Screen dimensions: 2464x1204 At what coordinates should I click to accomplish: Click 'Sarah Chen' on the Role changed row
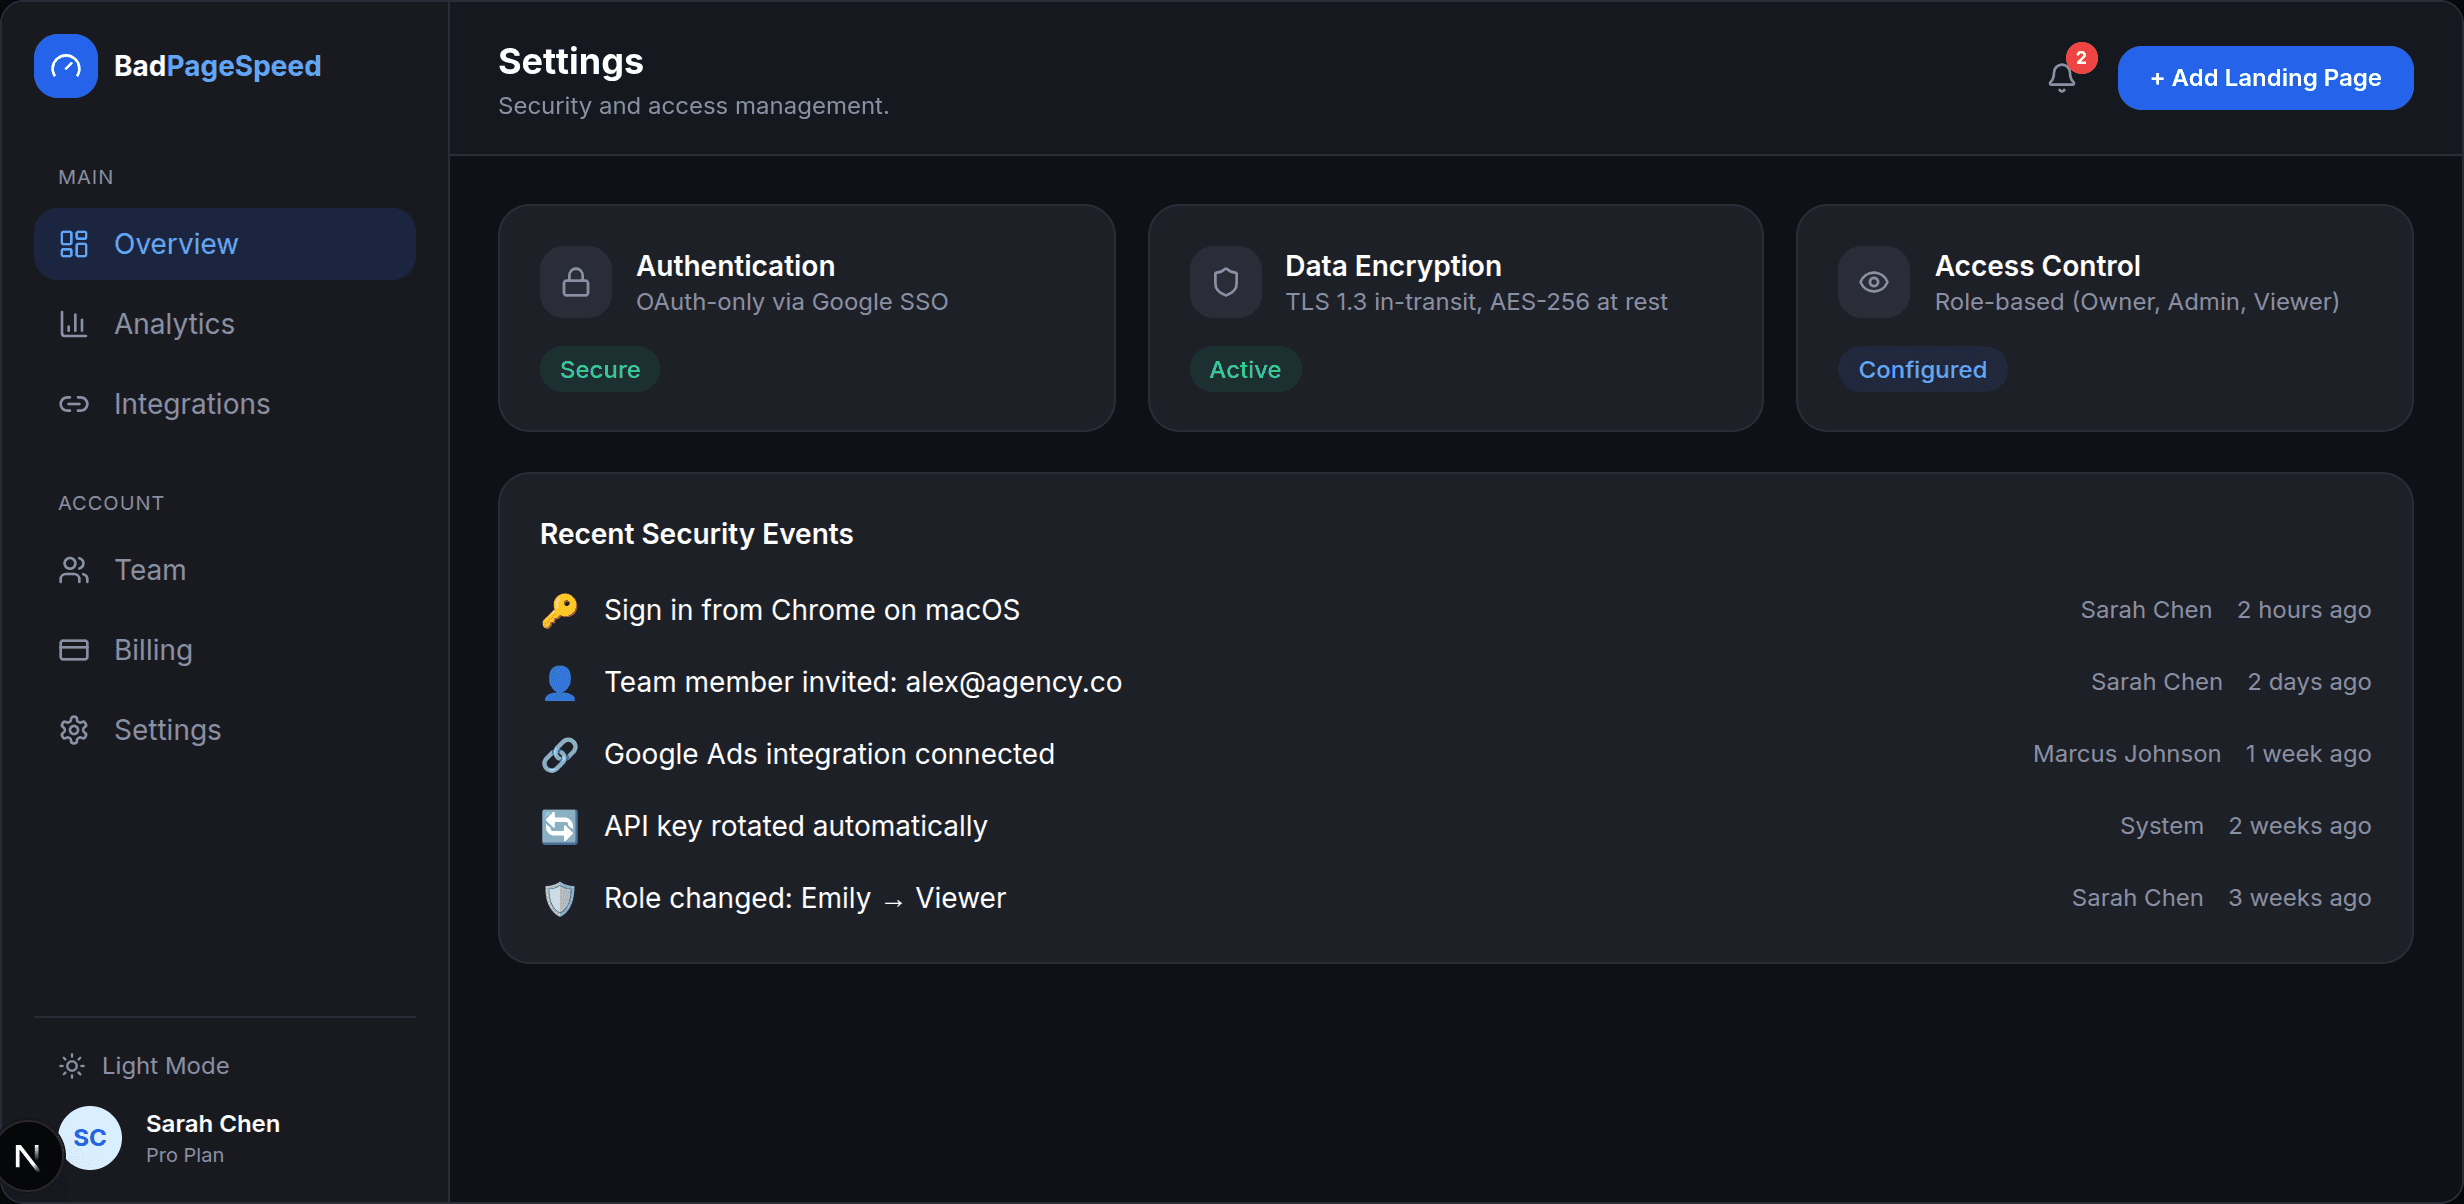point(2137,898)
